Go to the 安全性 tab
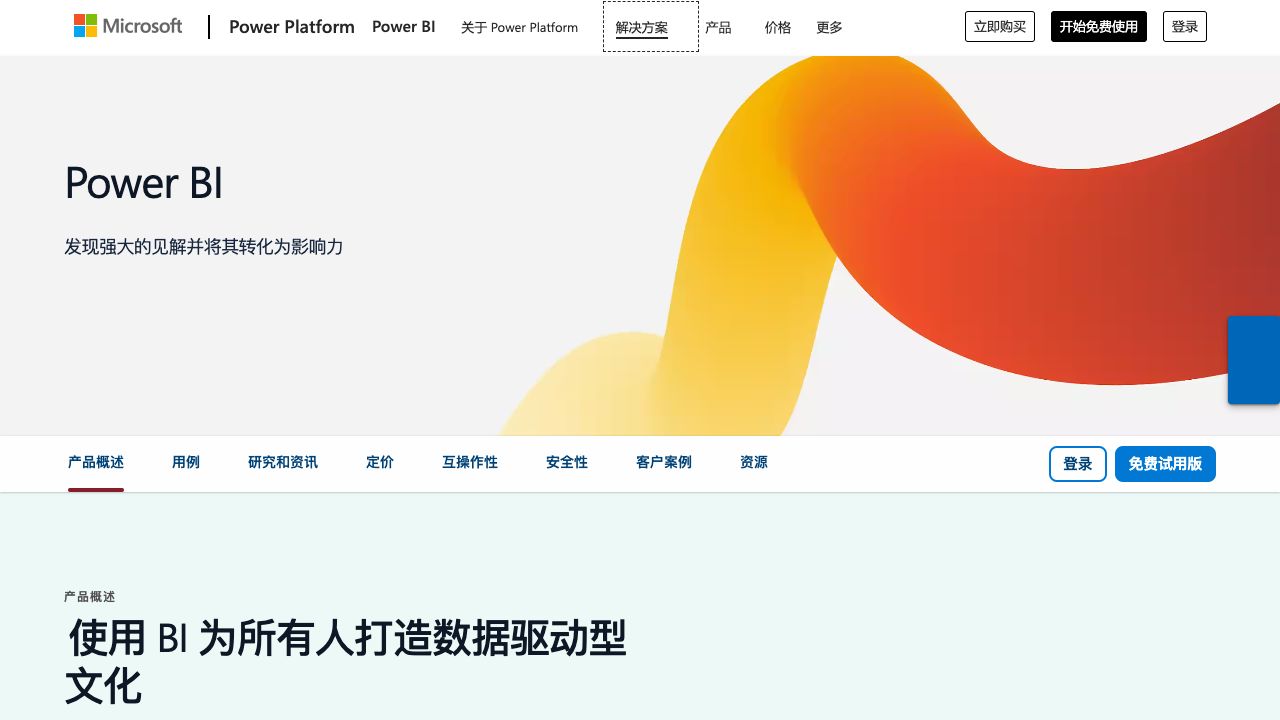Screen dimensions: 1280x720 click(x=567, y=462)
